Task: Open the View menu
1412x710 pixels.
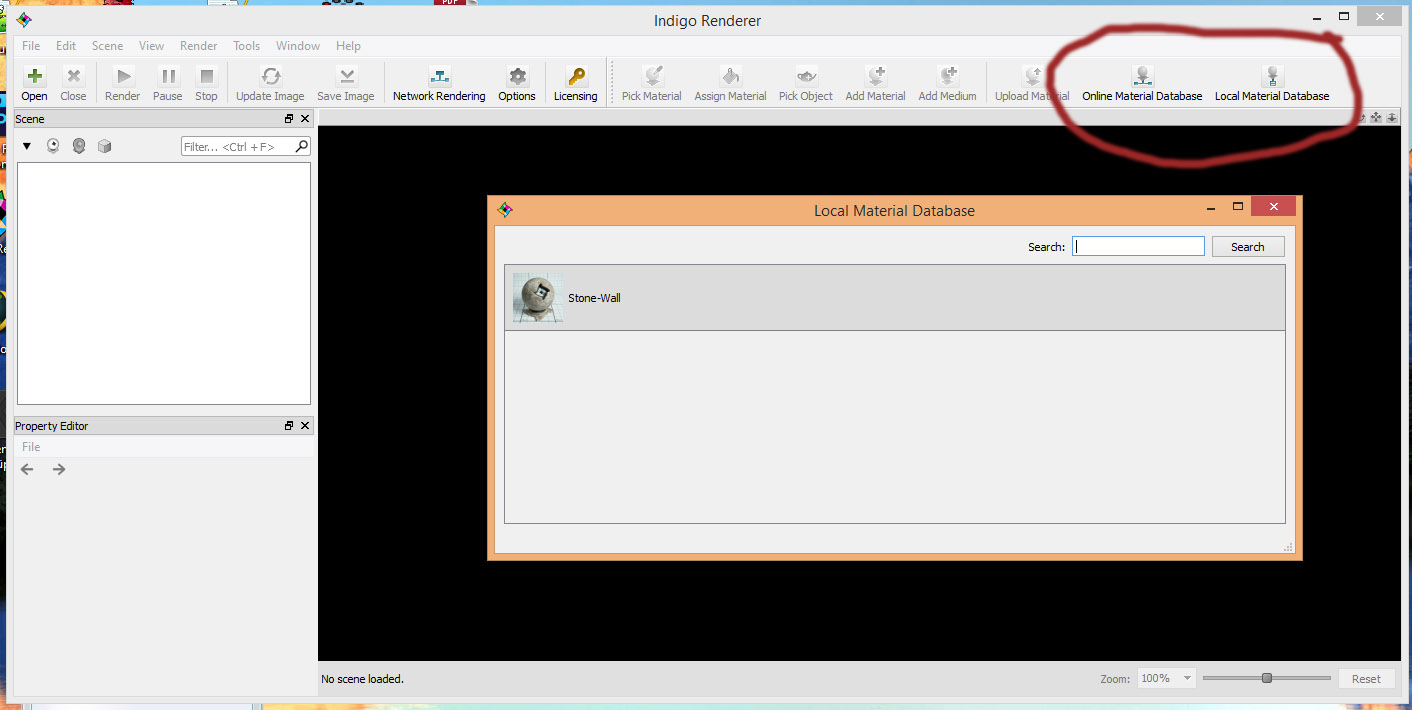Action: click(151, 46)
